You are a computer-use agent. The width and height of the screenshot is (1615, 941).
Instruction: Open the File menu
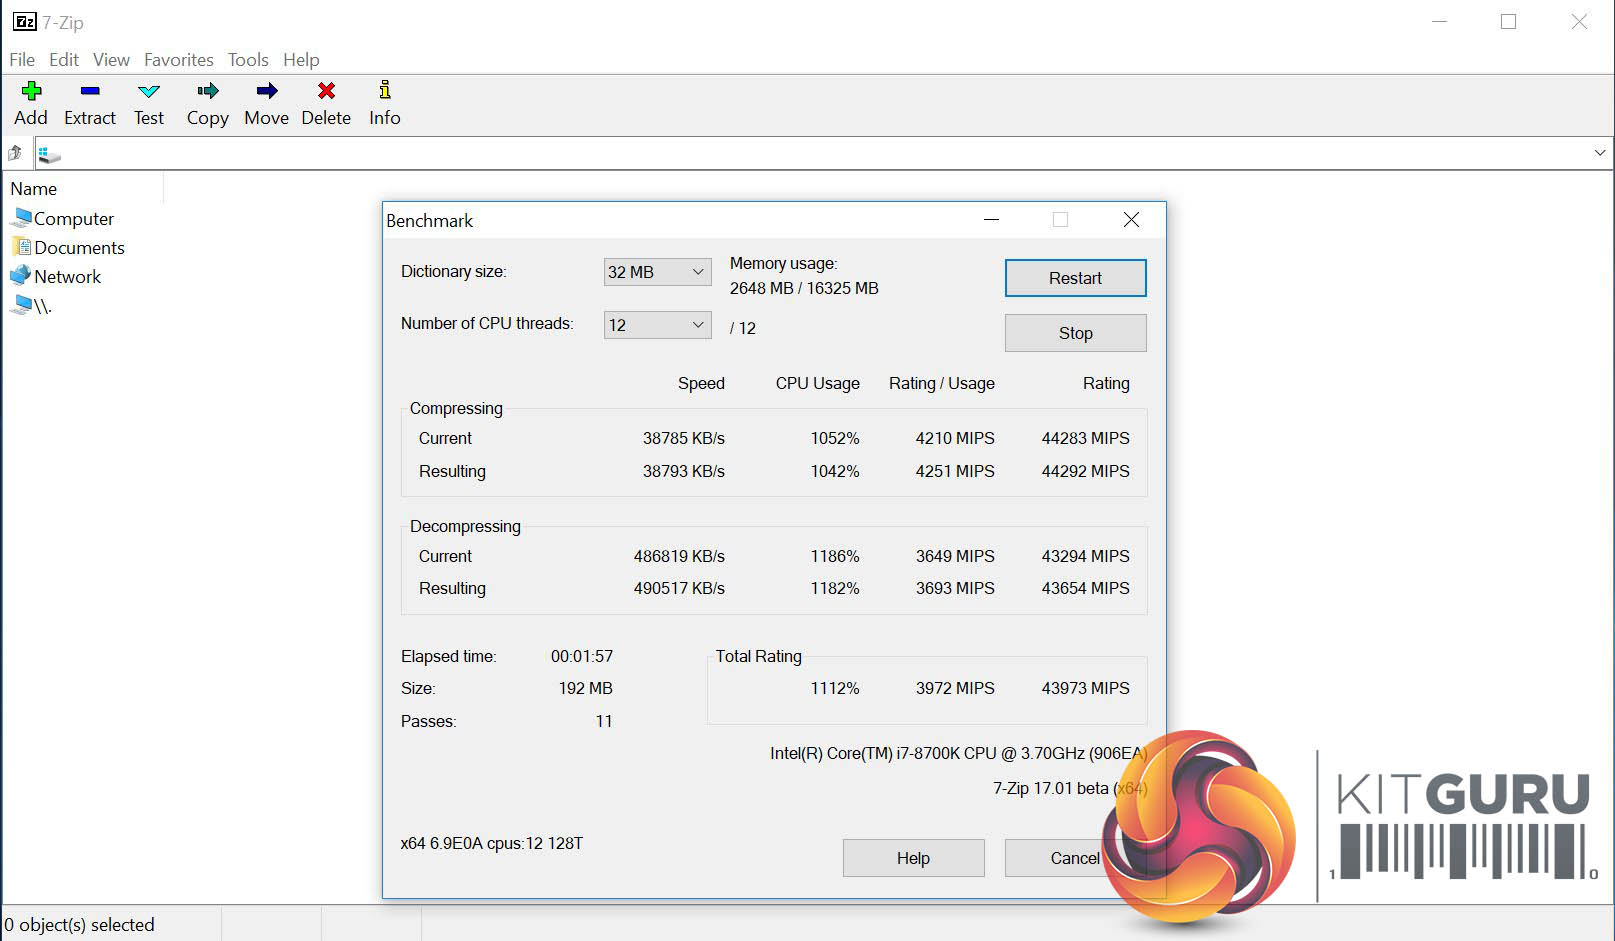pos(22,60)
